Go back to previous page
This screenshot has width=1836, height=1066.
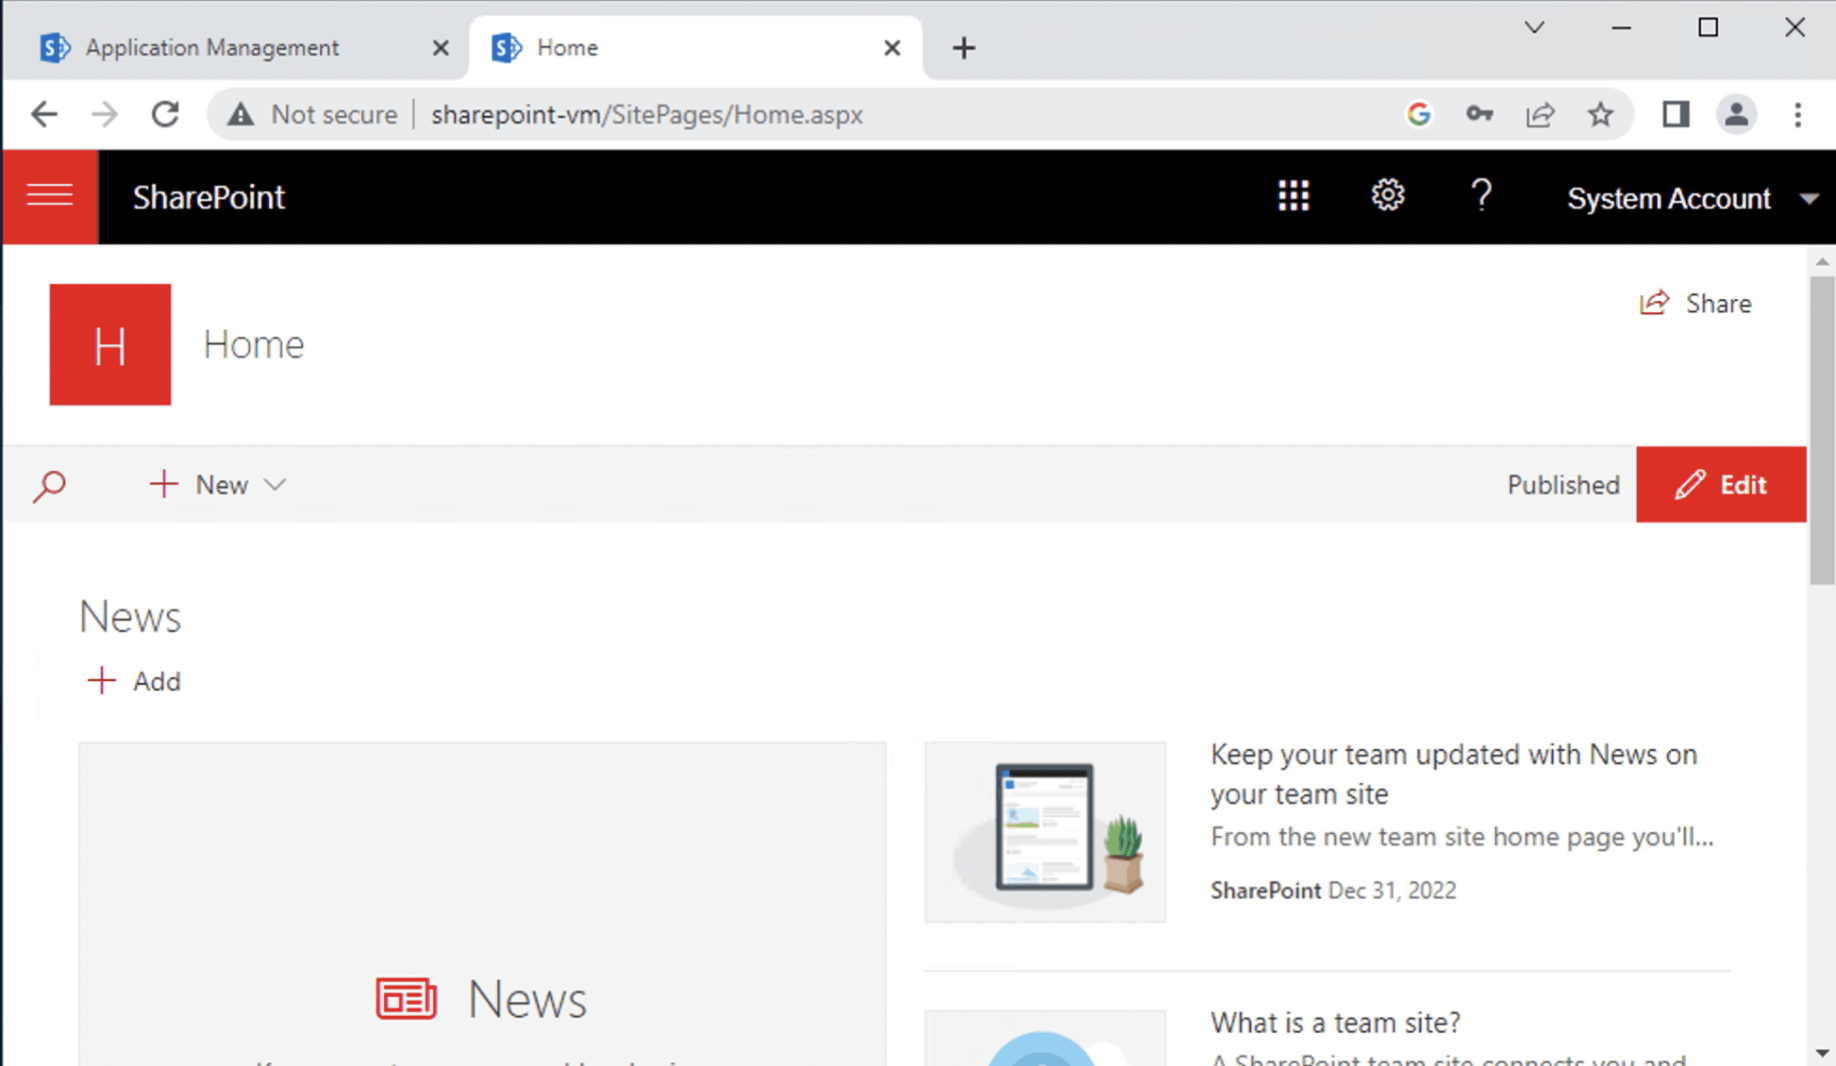pos(44,115)
